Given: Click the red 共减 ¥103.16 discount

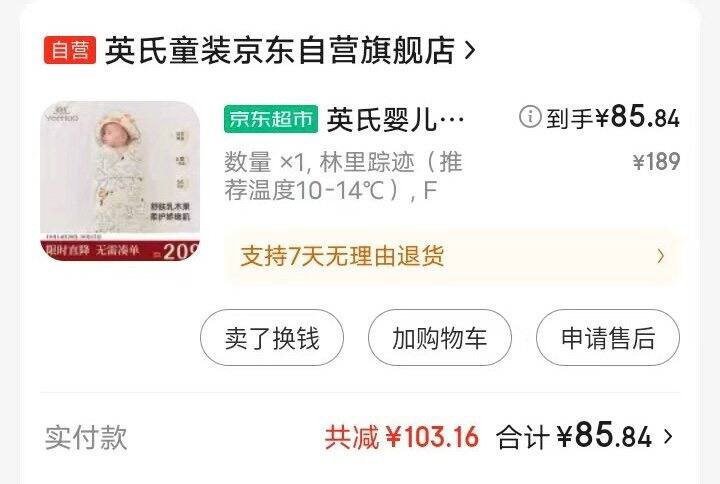Looking at the screenshot, I should pyautogui.click(x=402, y=437).
